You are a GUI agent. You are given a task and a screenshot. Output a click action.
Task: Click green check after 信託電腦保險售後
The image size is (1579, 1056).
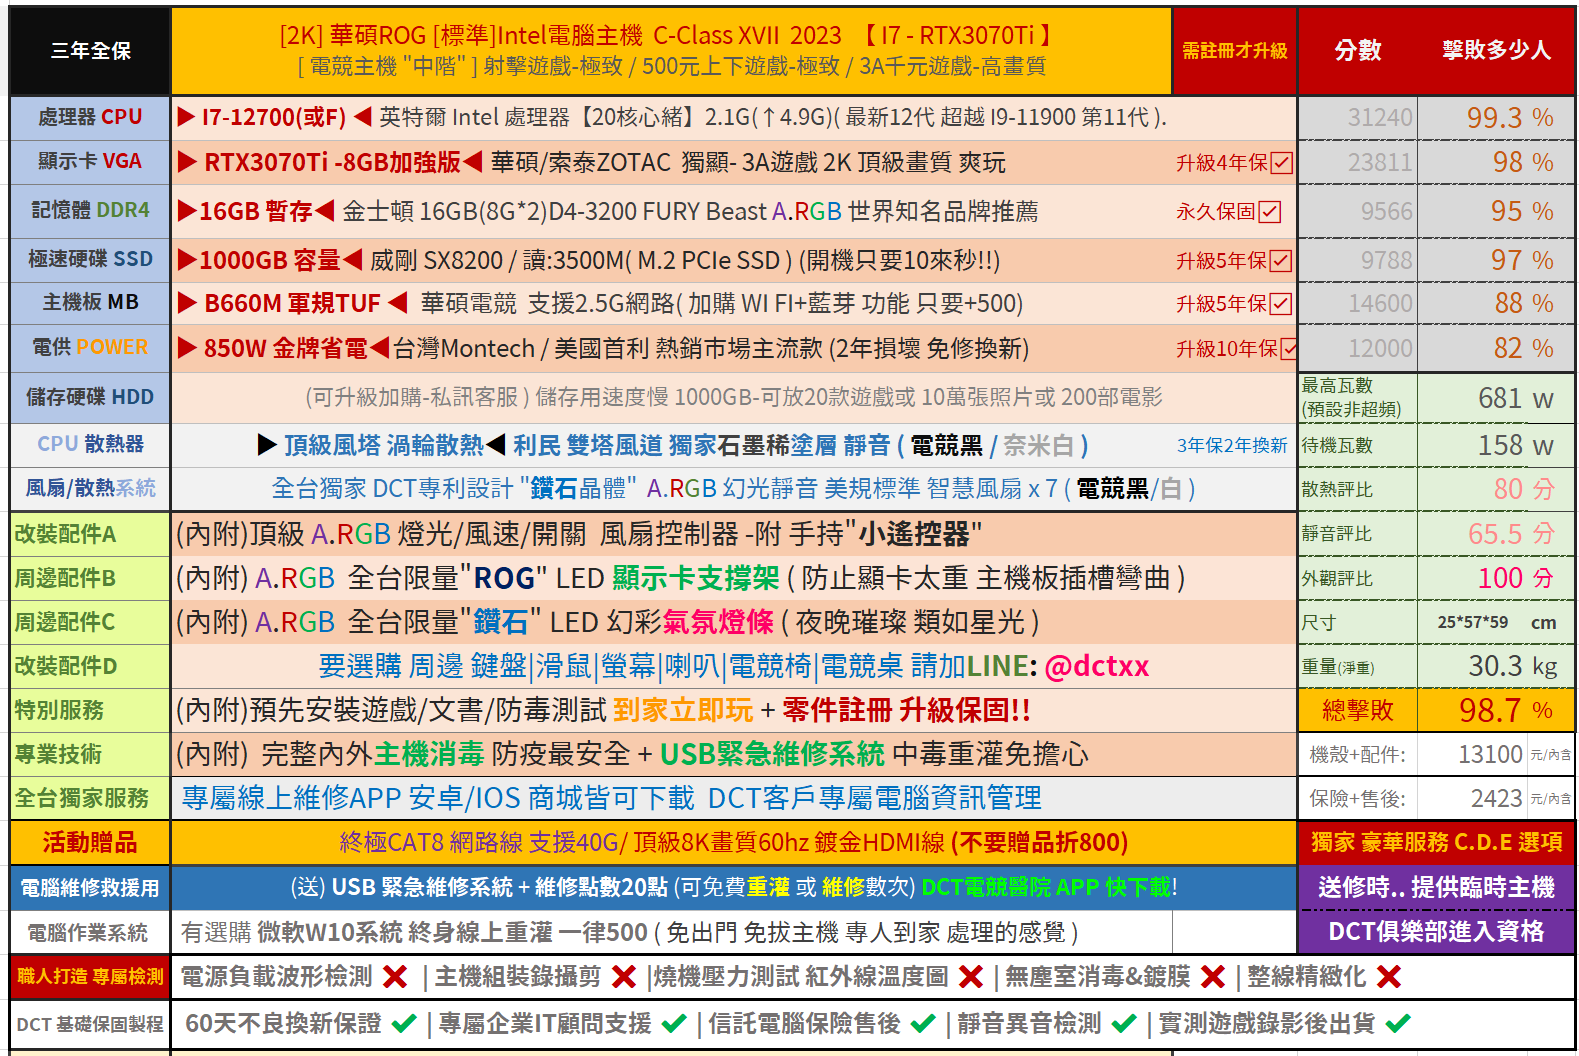(x=923, y=1024)
